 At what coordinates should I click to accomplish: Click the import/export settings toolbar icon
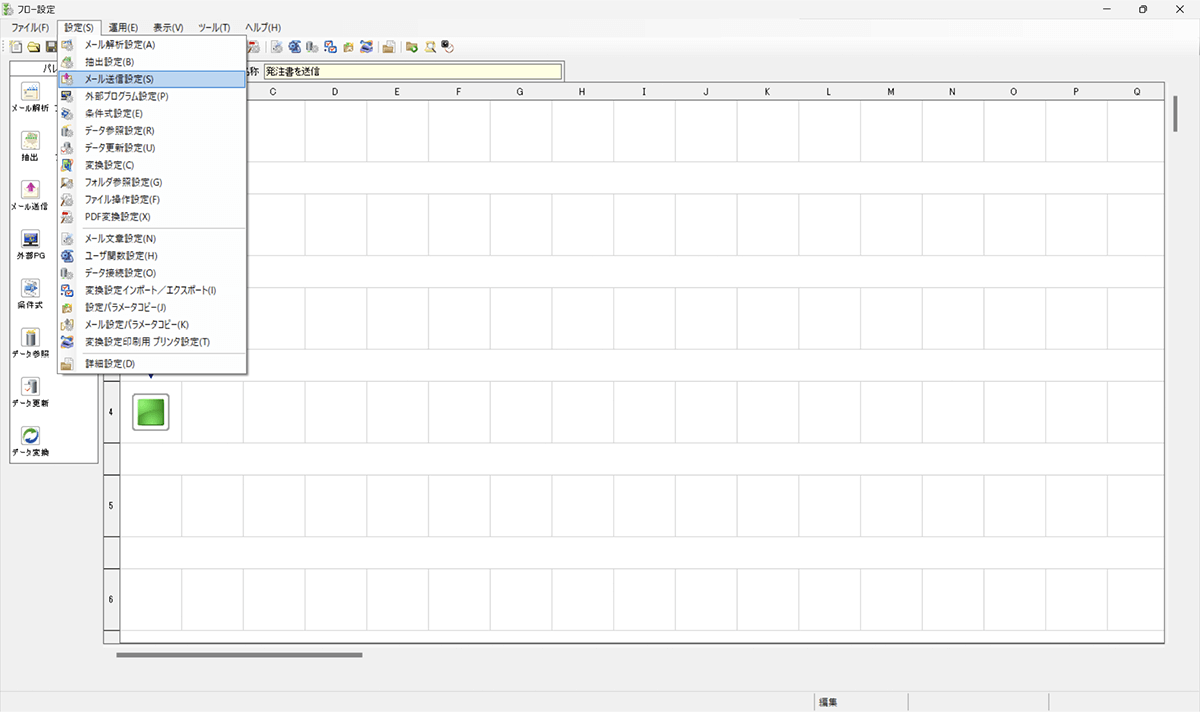pyautogui.click(x=330, y=46)
